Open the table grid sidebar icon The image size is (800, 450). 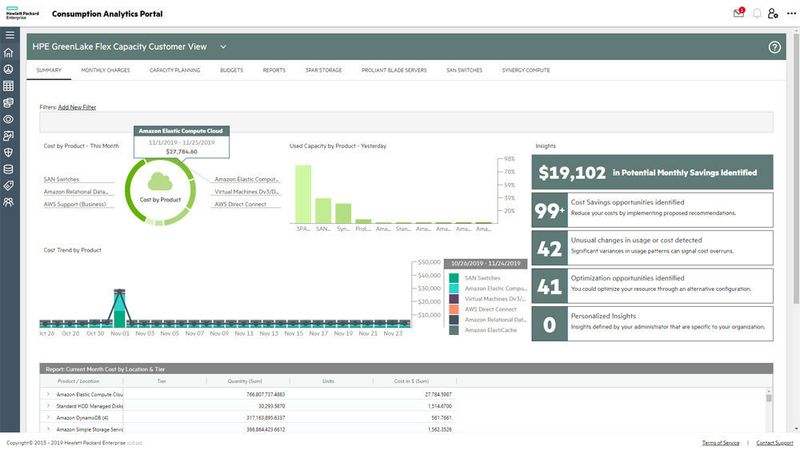9,86
